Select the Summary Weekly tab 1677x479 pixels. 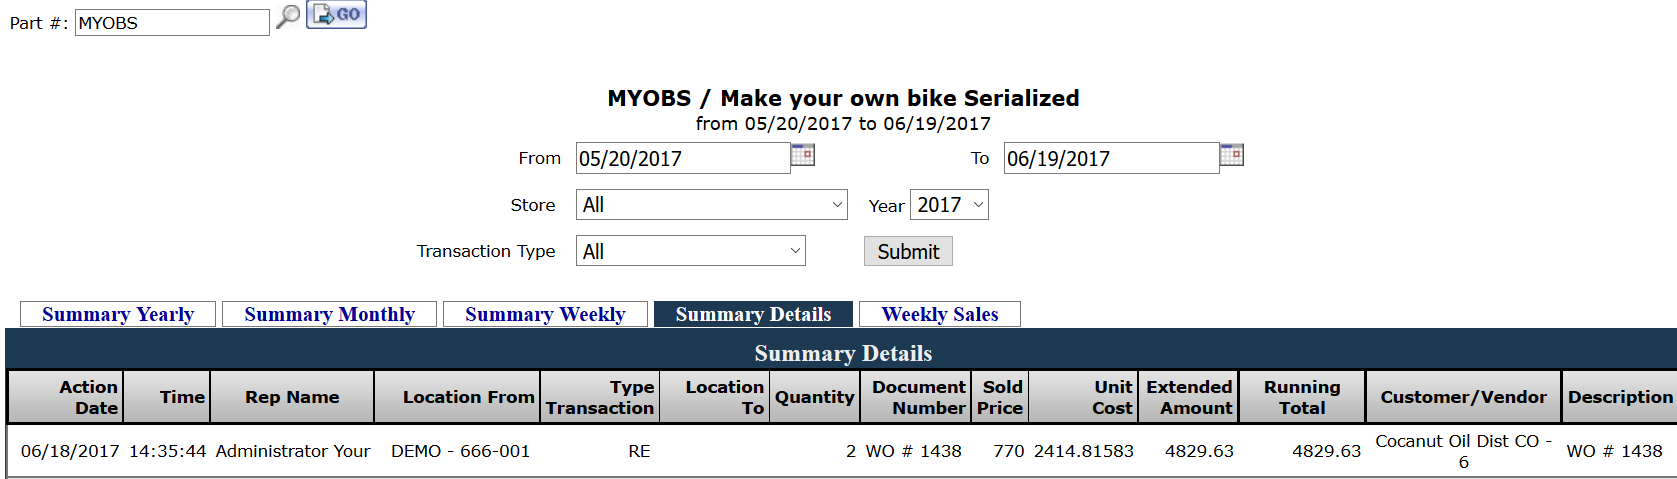[545, 314]
